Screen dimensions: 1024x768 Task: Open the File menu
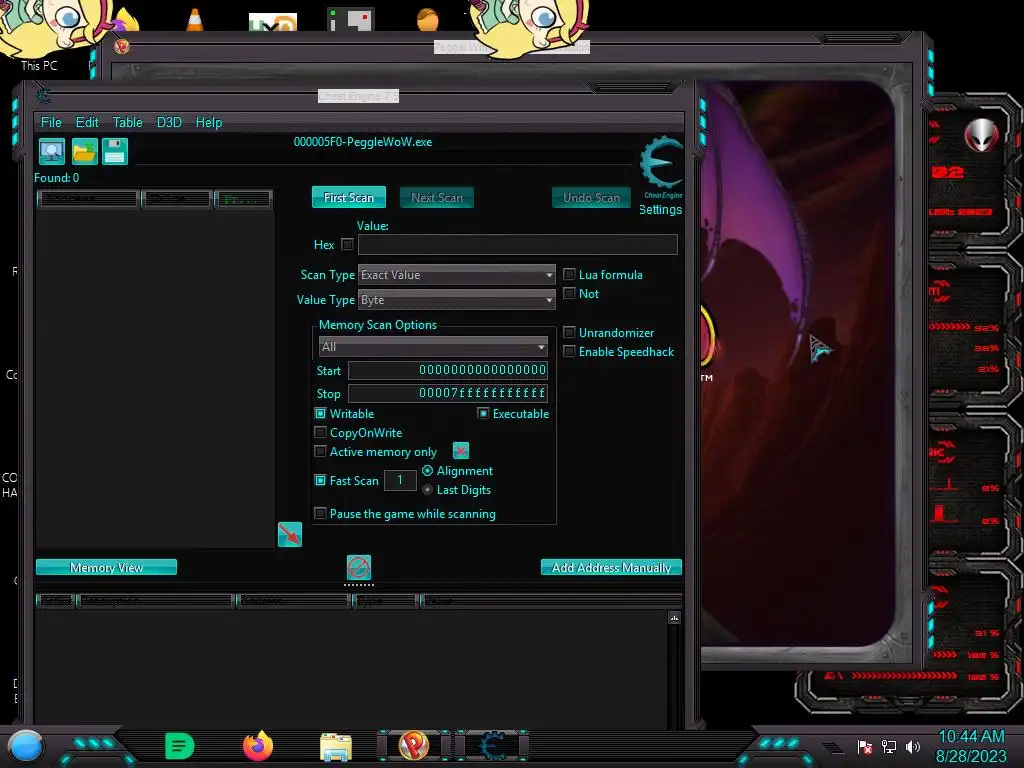coord(51,122)
